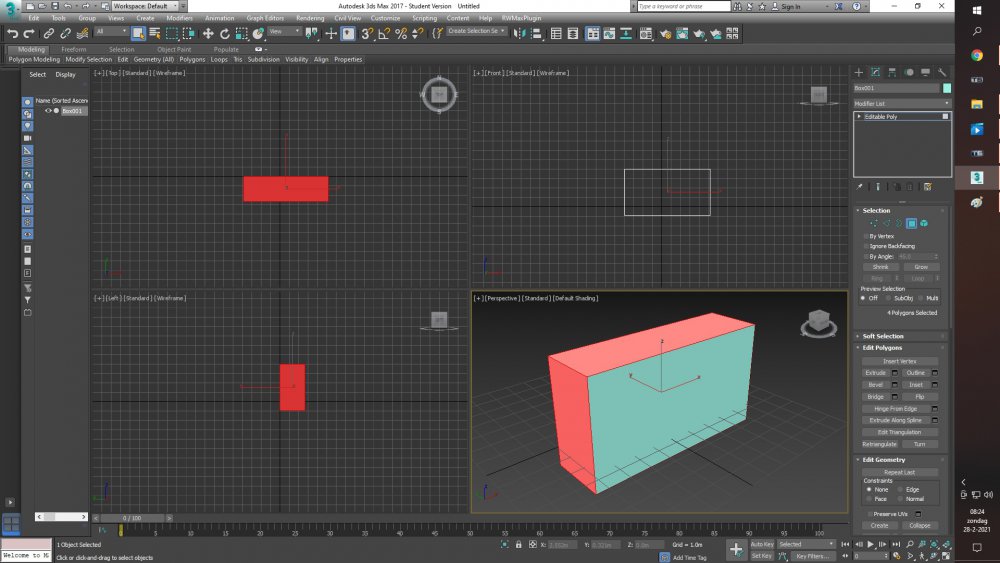
Task: Switch to Vertex sub-object selection mode
Action: point(873,223)
